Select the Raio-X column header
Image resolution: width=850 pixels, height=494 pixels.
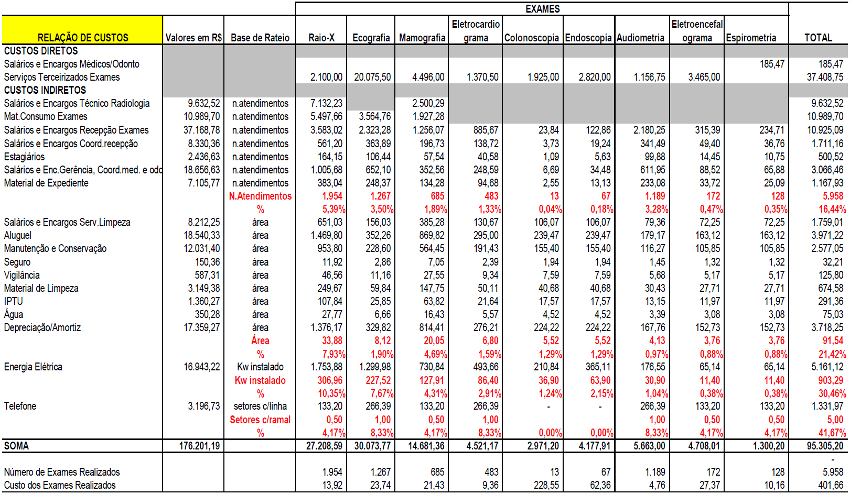[x=322, y=37]
